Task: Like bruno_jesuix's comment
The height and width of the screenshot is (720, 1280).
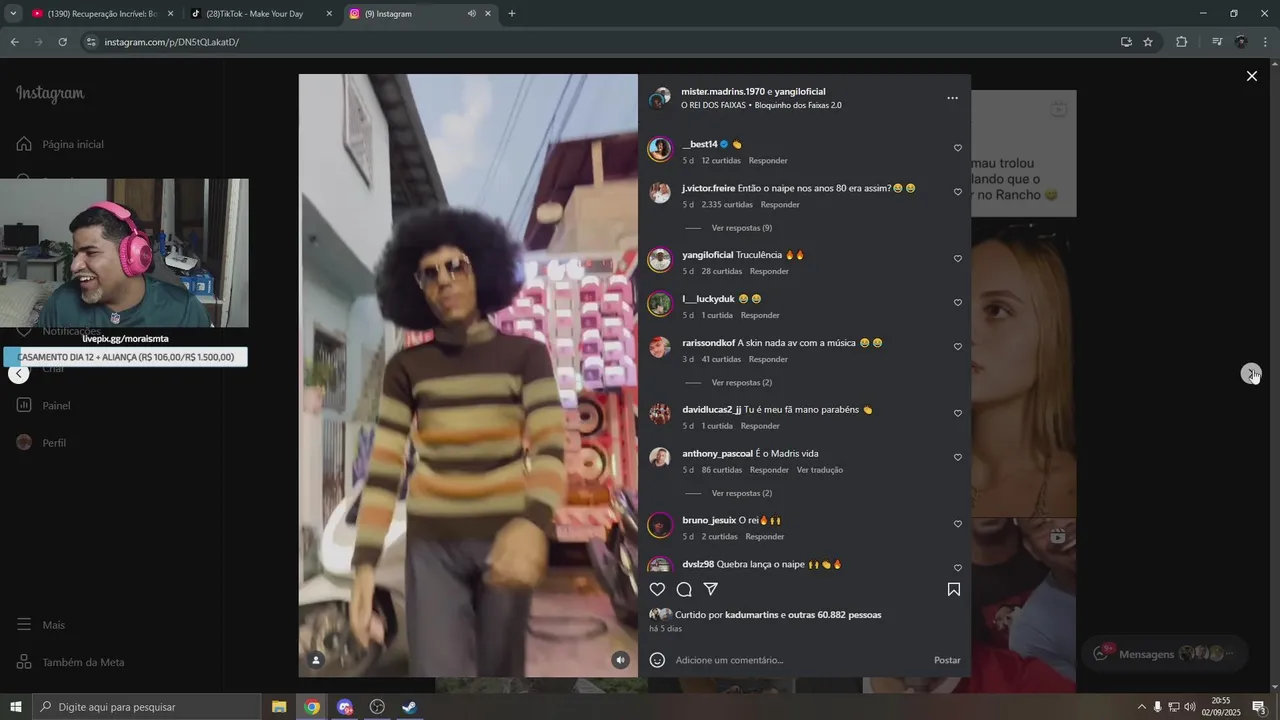Action: point(957,524)
